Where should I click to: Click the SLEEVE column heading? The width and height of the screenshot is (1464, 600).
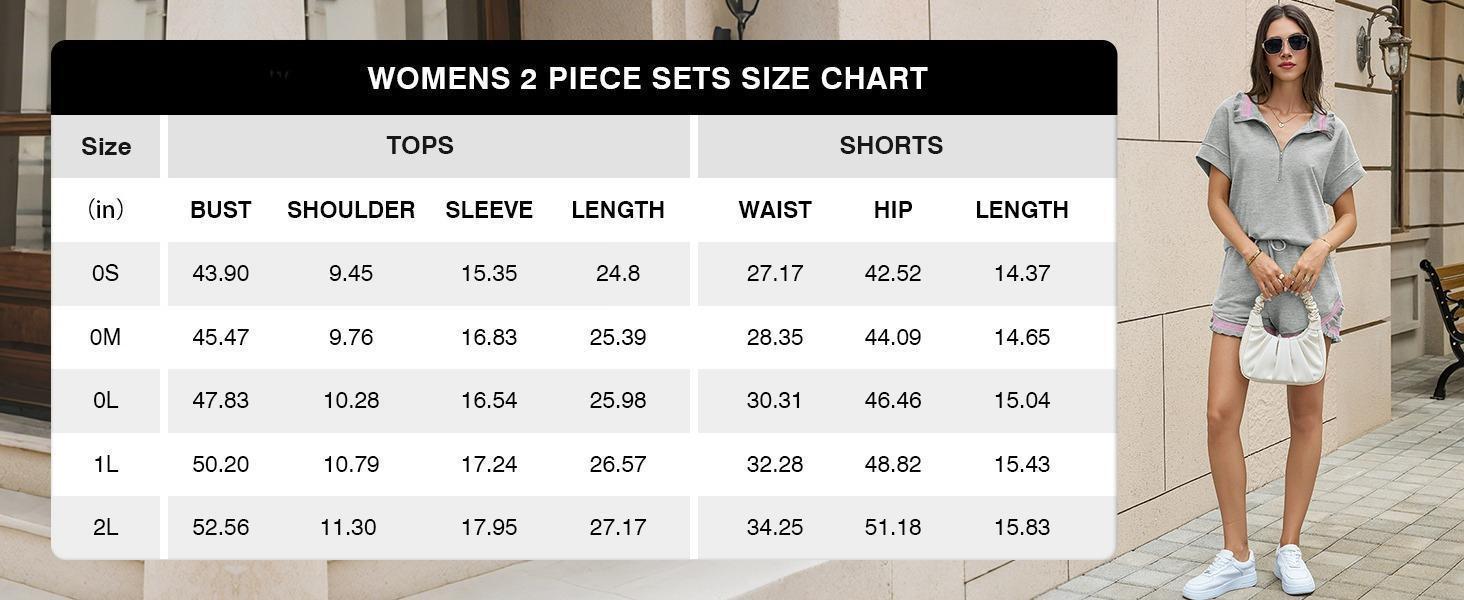489,210
